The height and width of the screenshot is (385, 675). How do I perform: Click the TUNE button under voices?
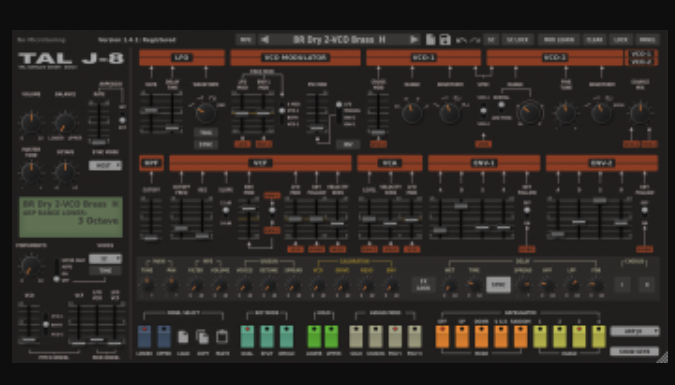coord(105,270)
